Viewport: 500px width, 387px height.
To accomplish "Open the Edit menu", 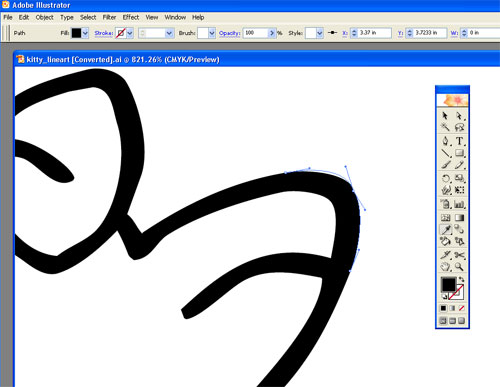I will (x=24, y=17).
